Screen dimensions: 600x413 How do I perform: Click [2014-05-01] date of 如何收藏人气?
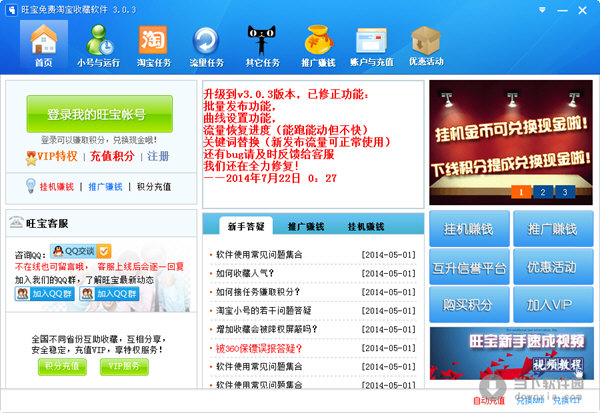click(x=388, y=273)
